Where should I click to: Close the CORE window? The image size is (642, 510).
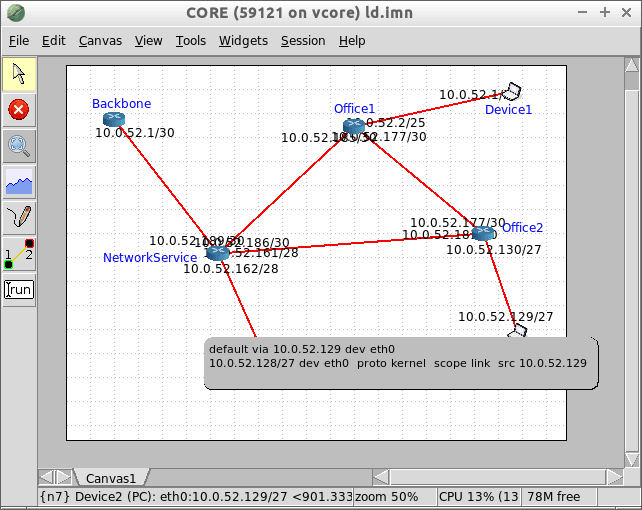pyautogui.click(x=626, y=13)
